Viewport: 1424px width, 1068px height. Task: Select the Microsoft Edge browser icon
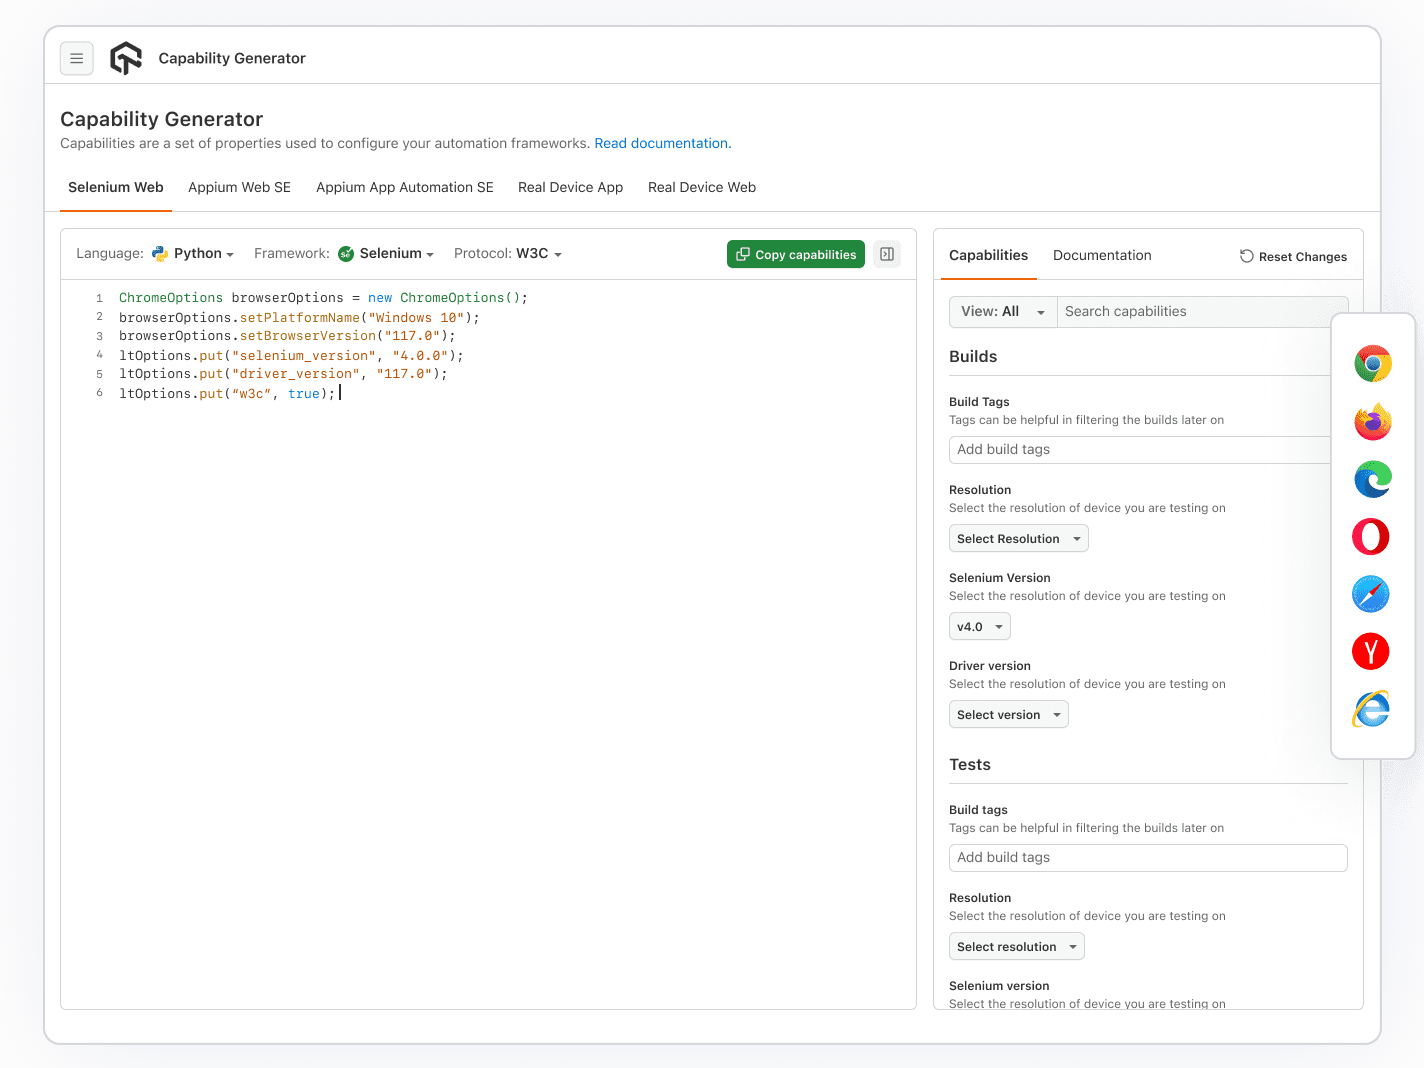click(x=1371, y=479)
